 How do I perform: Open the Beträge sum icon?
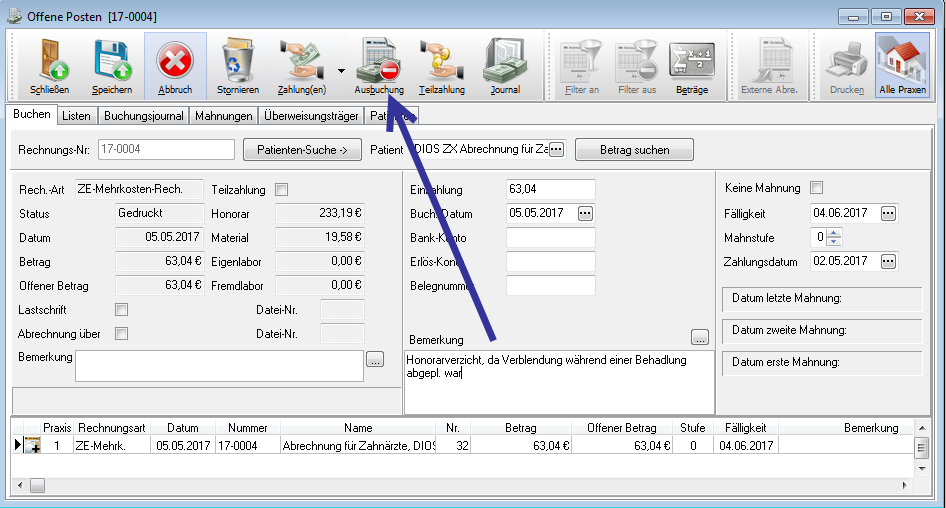click(692, 66)
